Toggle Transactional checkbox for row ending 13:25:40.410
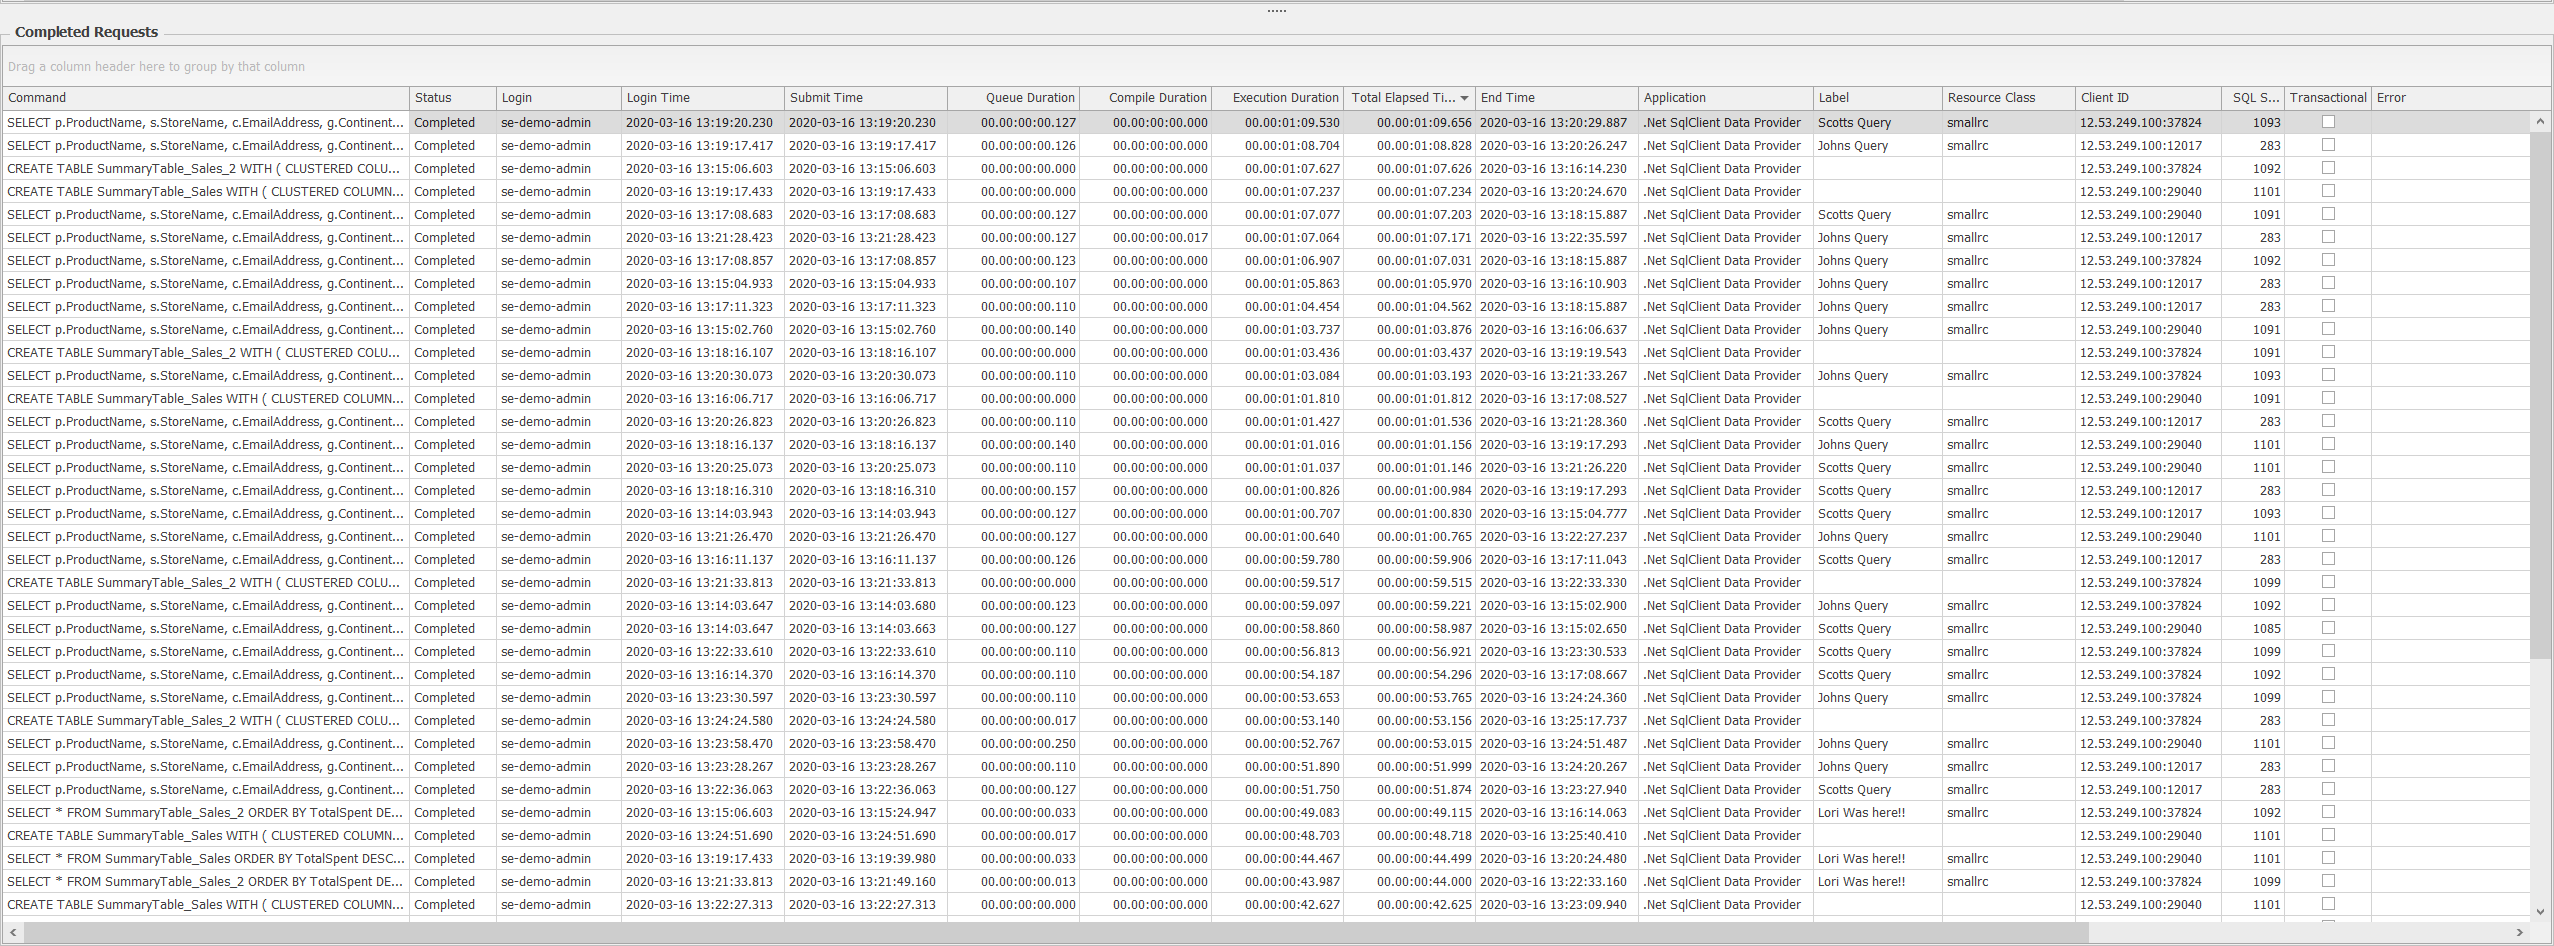The height and width of the screenshot is (946, 2554). pyautogui.click(x=2328, y=835)
